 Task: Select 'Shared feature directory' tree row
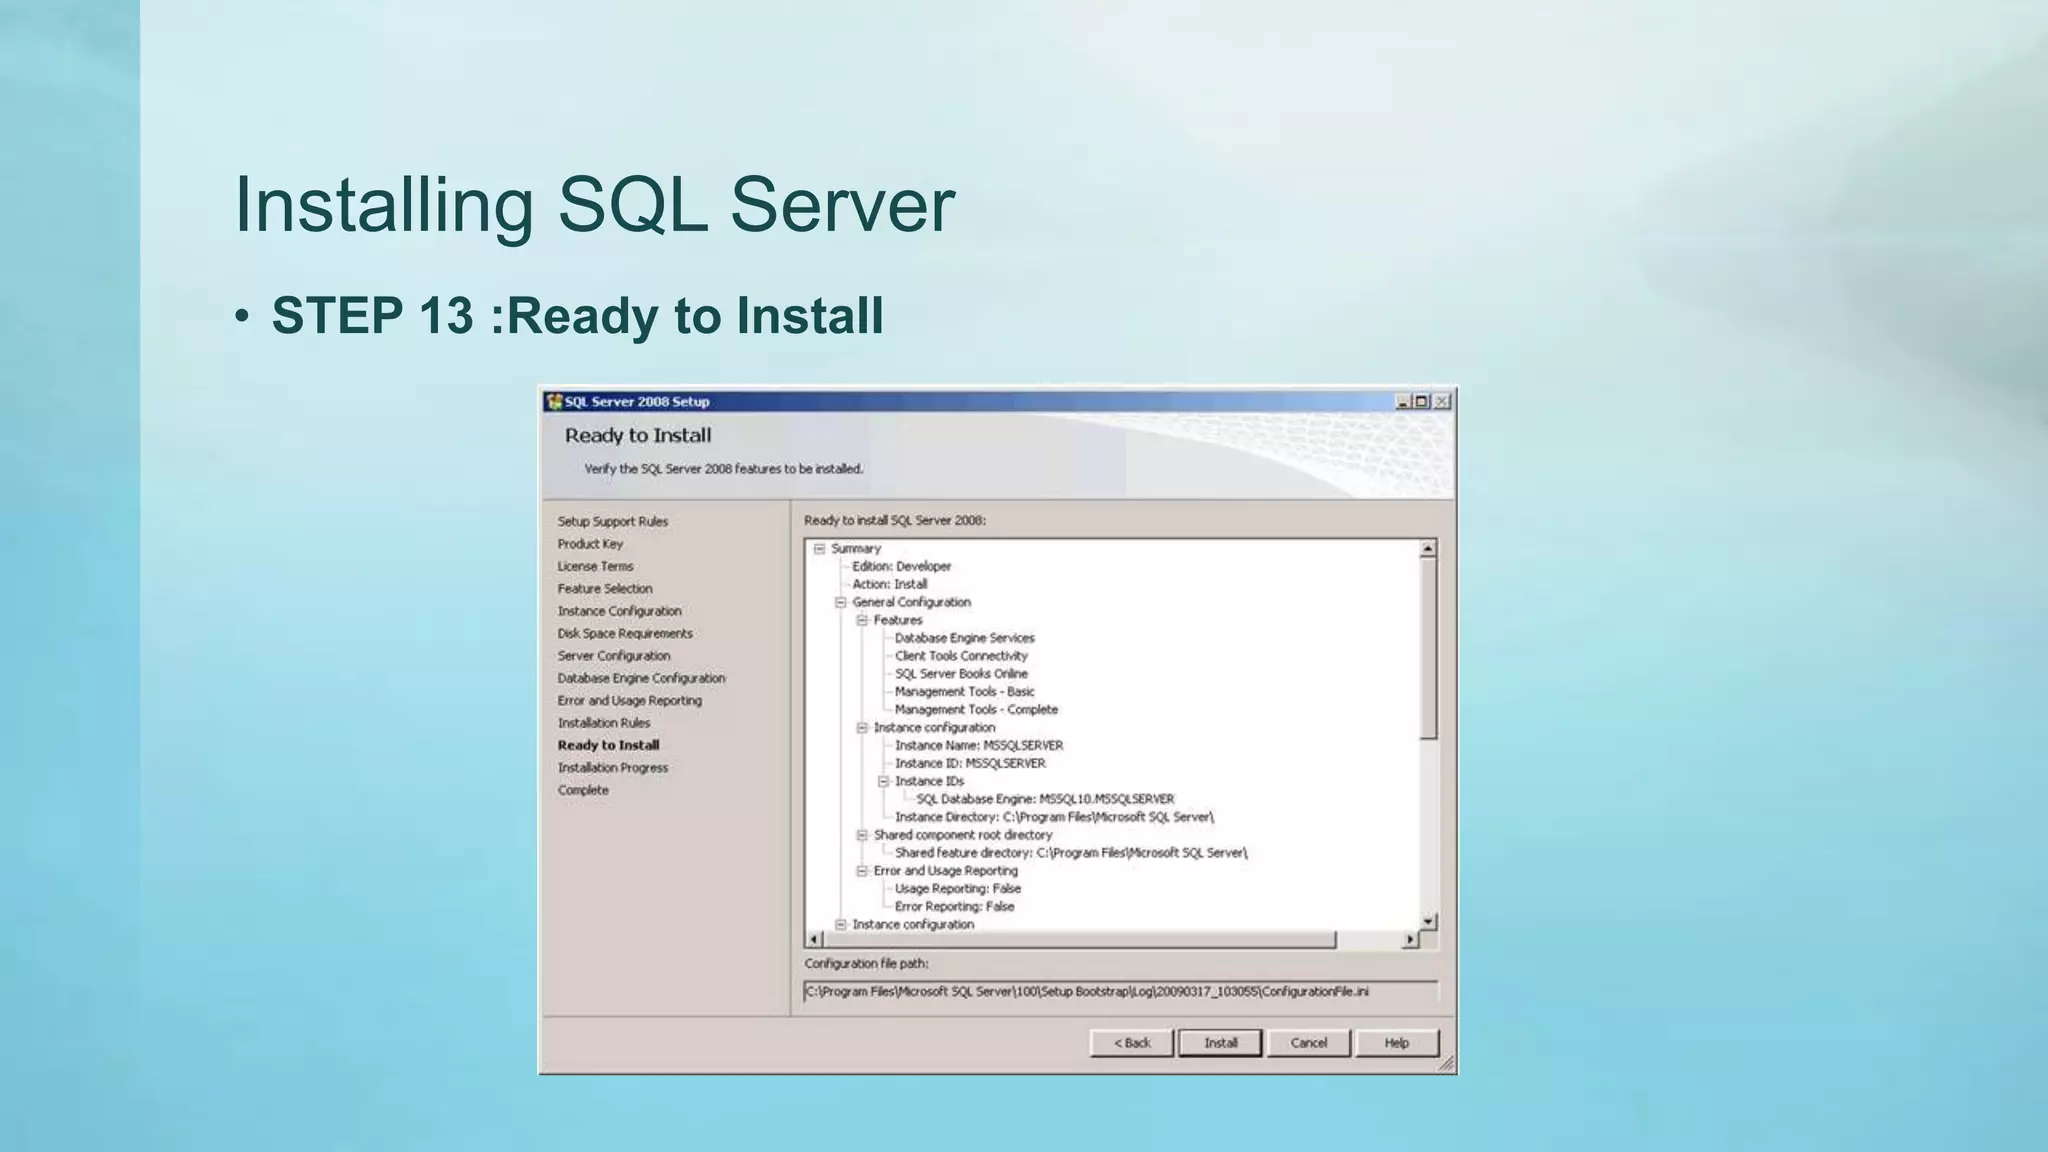coord(1071,854)
